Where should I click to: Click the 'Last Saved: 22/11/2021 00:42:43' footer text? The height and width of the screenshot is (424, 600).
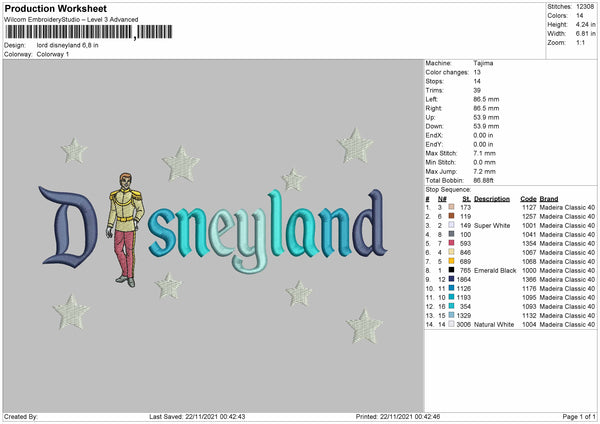click(x=197, y=417)
